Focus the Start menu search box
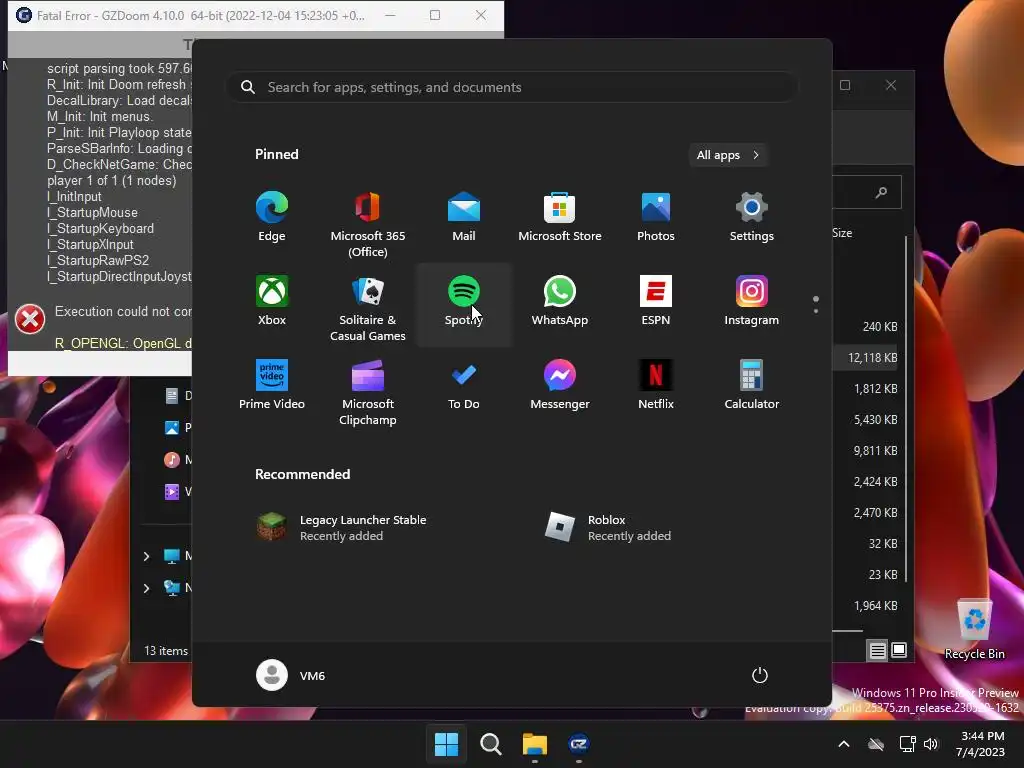Viewport: 1024px width, 768px height. click(x=513, y=88)
